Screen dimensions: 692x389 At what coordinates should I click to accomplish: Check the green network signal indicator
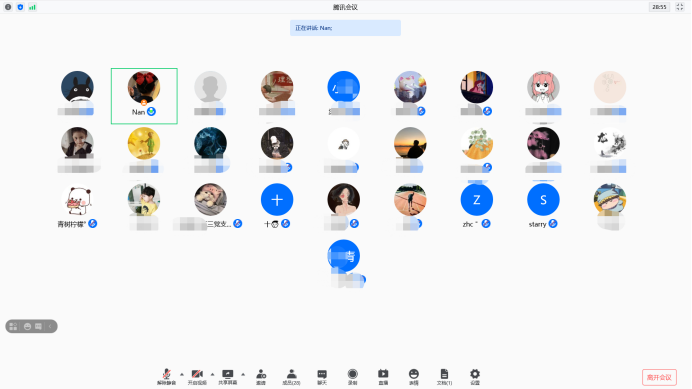coord(32,7)
